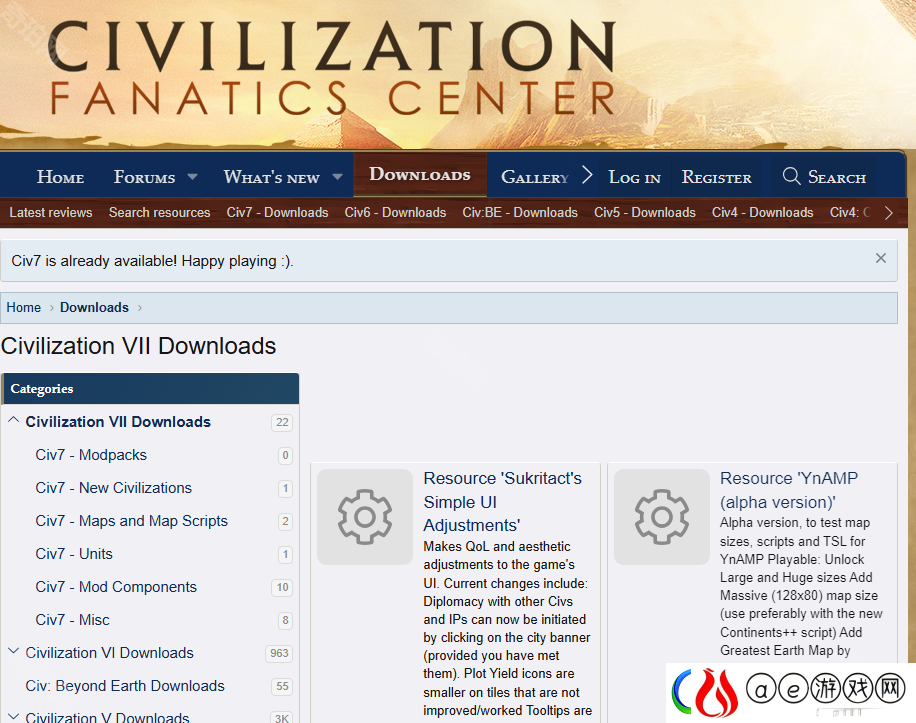The width and height of the screenshot is (916, 723).
Task: Open Latest reviews in sub-navigation
Action: pyautogui.click(x=51, y=213)
